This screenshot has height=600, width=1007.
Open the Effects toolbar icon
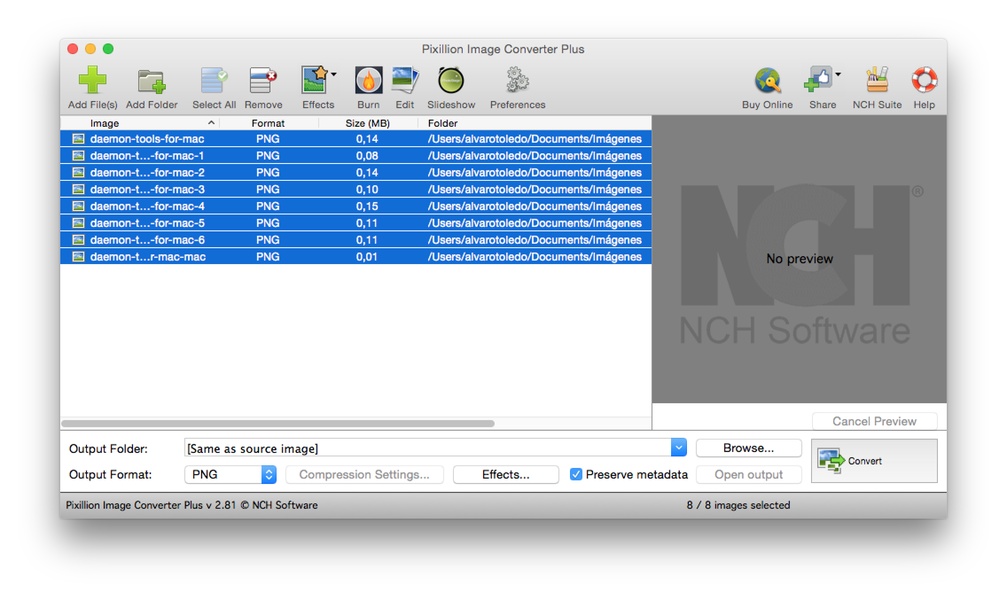coord(315,80)
